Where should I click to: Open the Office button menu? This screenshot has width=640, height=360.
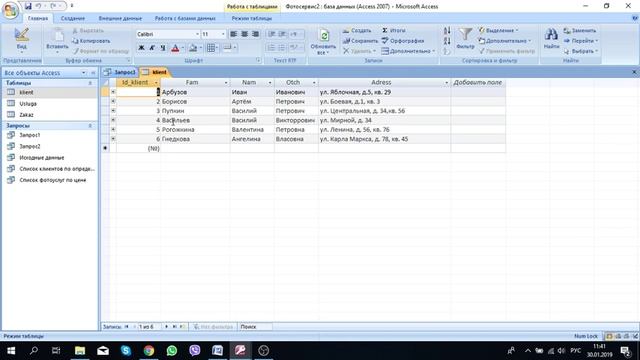pyautogui.click(x=10, y=10)
